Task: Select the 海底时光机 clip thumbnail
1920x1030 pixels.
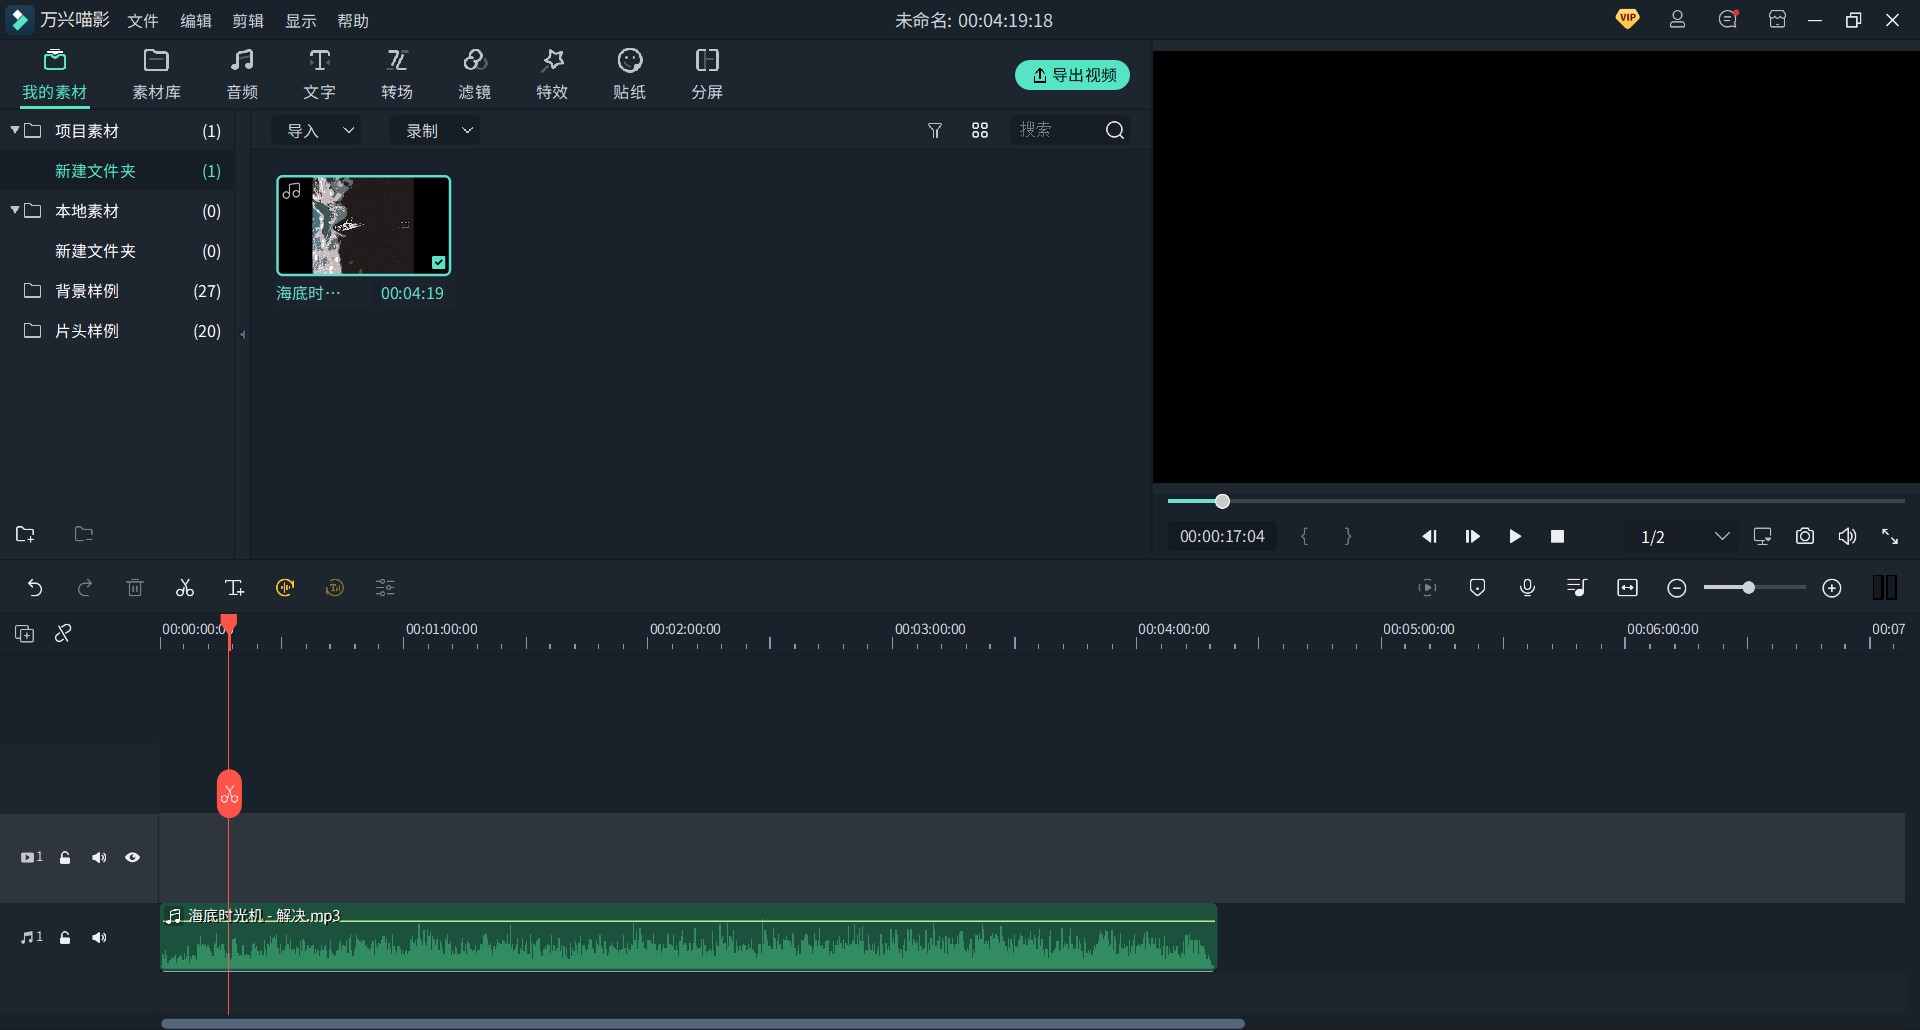Action: click(x=363, y=225)
